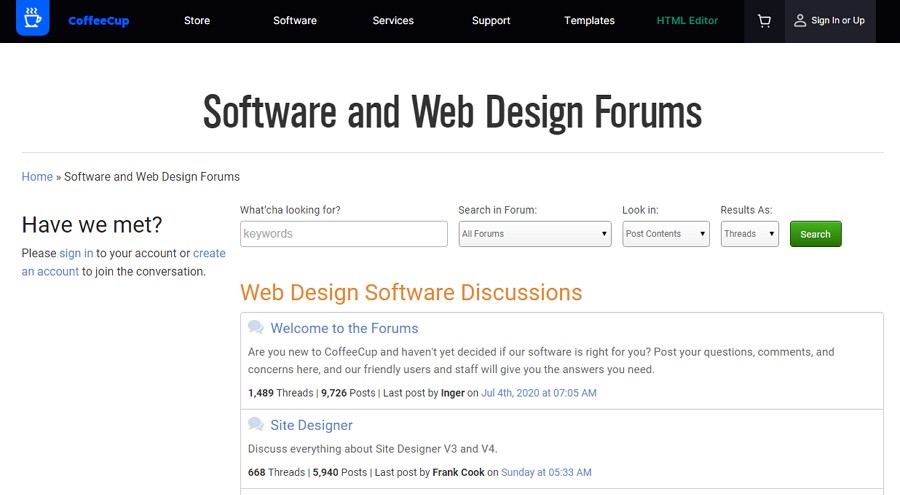Open the Site Designer forum link

point(312,425)
